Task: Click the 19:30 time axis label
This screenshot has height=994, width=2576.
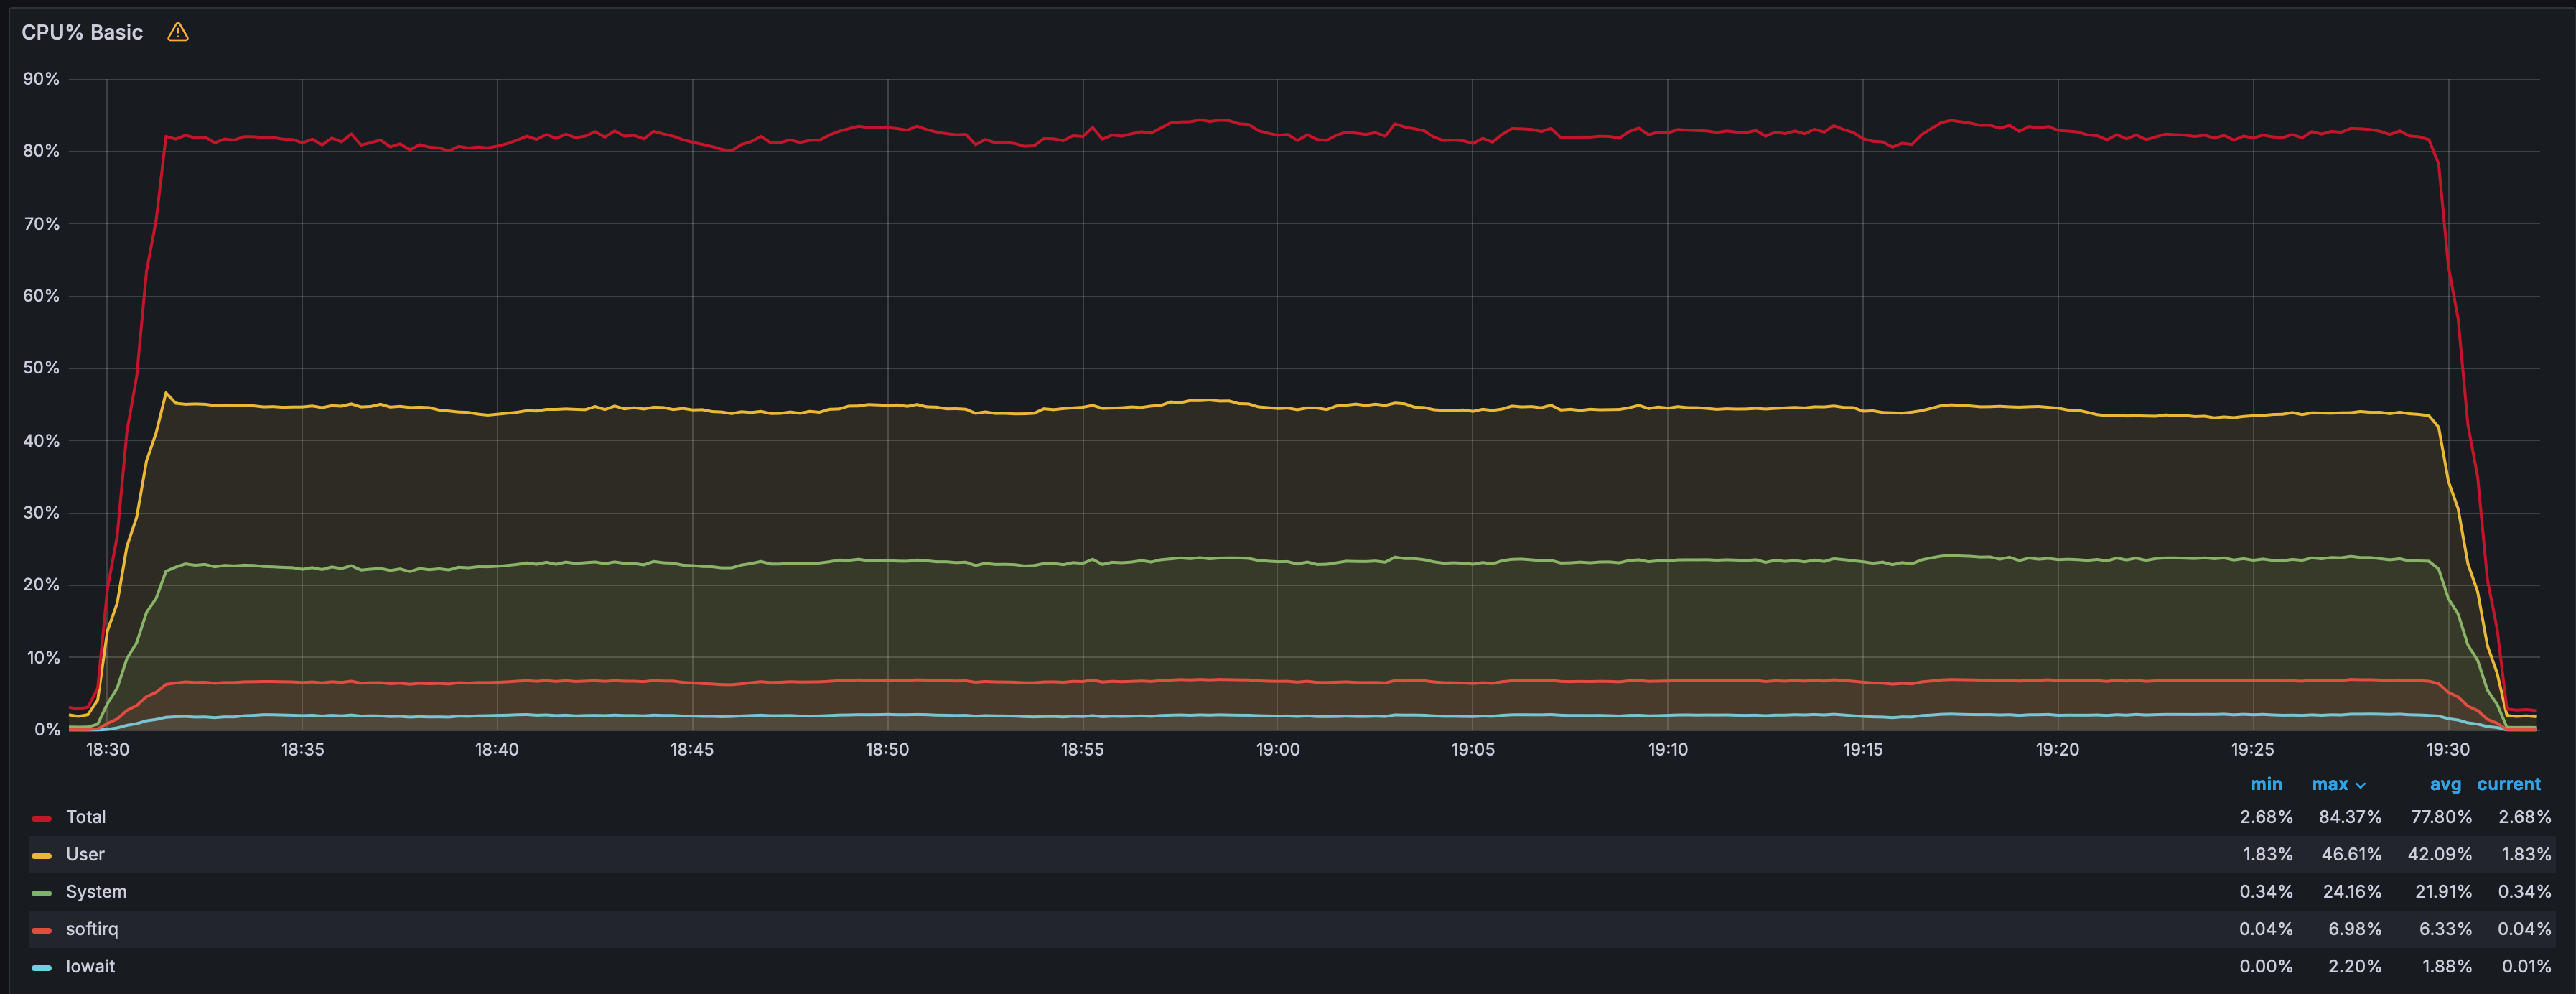Action: click(x=2448, y=749)
